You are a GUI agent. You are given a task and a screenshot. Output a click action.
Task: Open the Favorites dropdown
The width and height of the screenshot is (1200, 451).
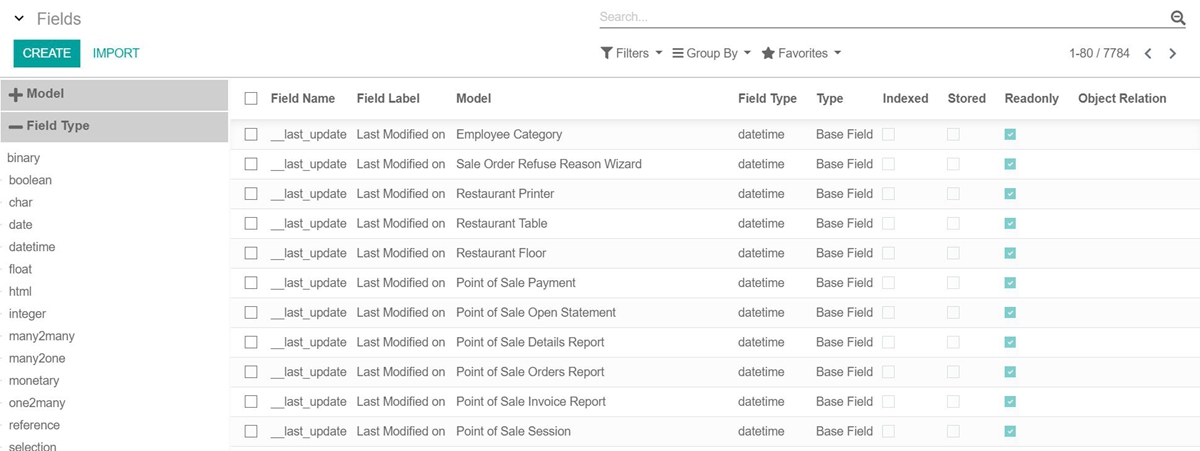pyautogui.click(x=801, y=53)
